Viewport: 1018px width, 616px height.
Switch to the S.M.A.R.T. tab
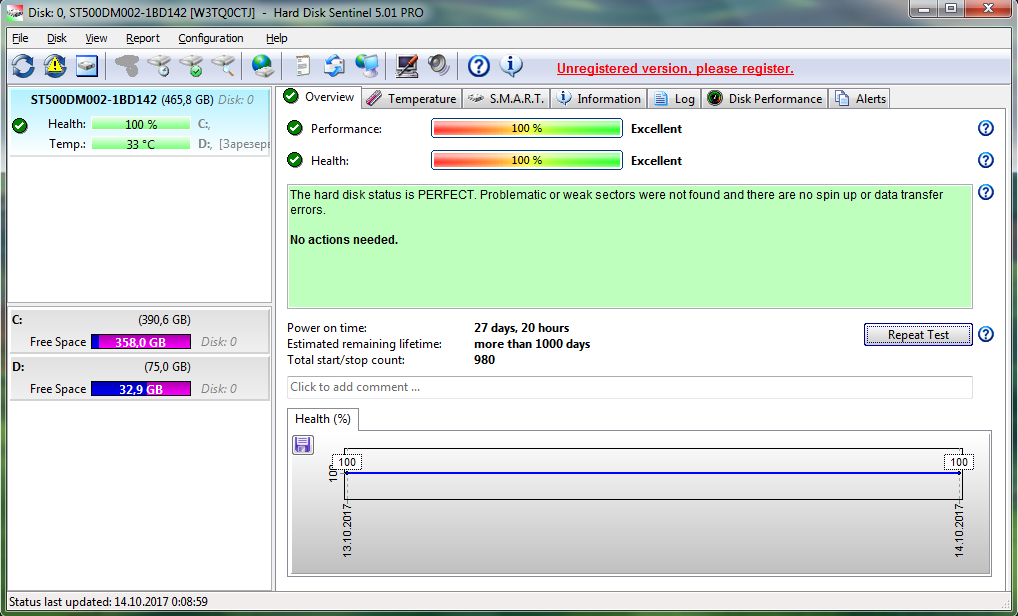coord(507,98)
